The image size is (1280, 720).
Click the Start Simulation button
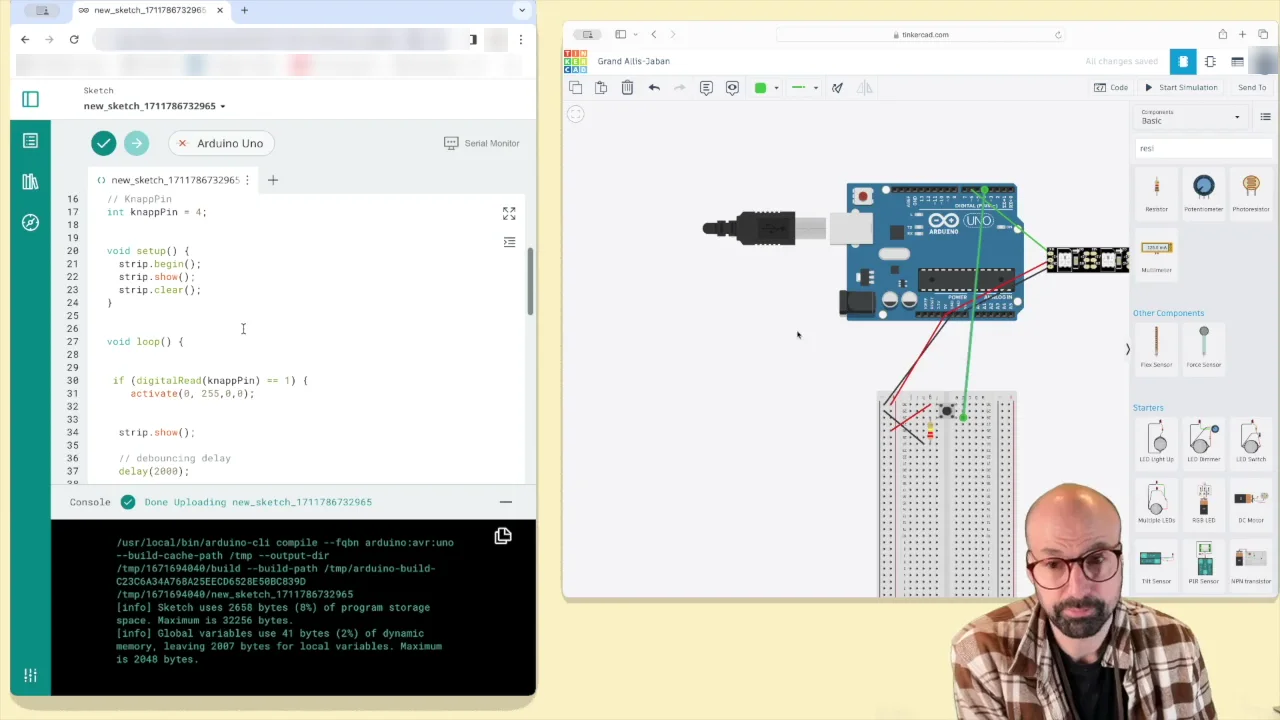pos(1181,88)
